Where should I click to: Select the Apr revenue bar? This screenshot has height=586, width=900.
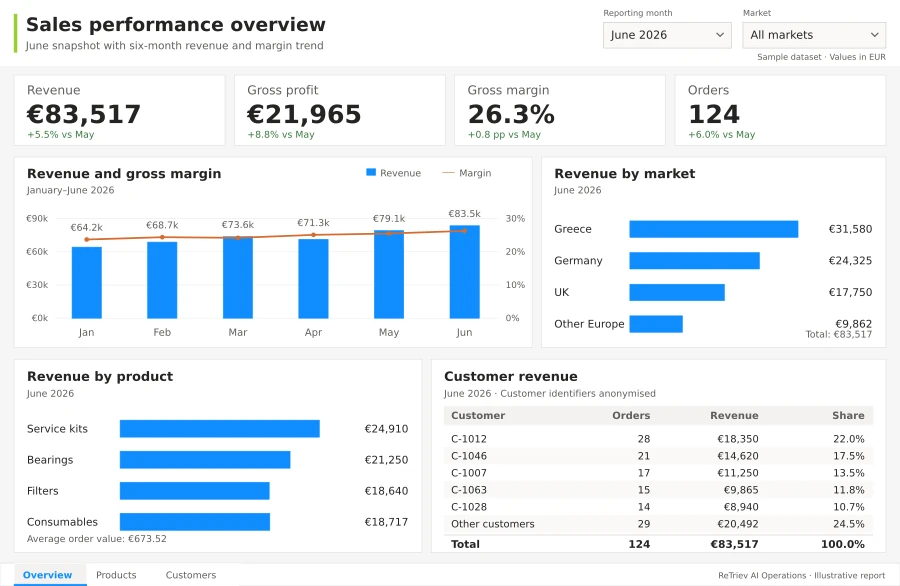(x=313, y=278)
